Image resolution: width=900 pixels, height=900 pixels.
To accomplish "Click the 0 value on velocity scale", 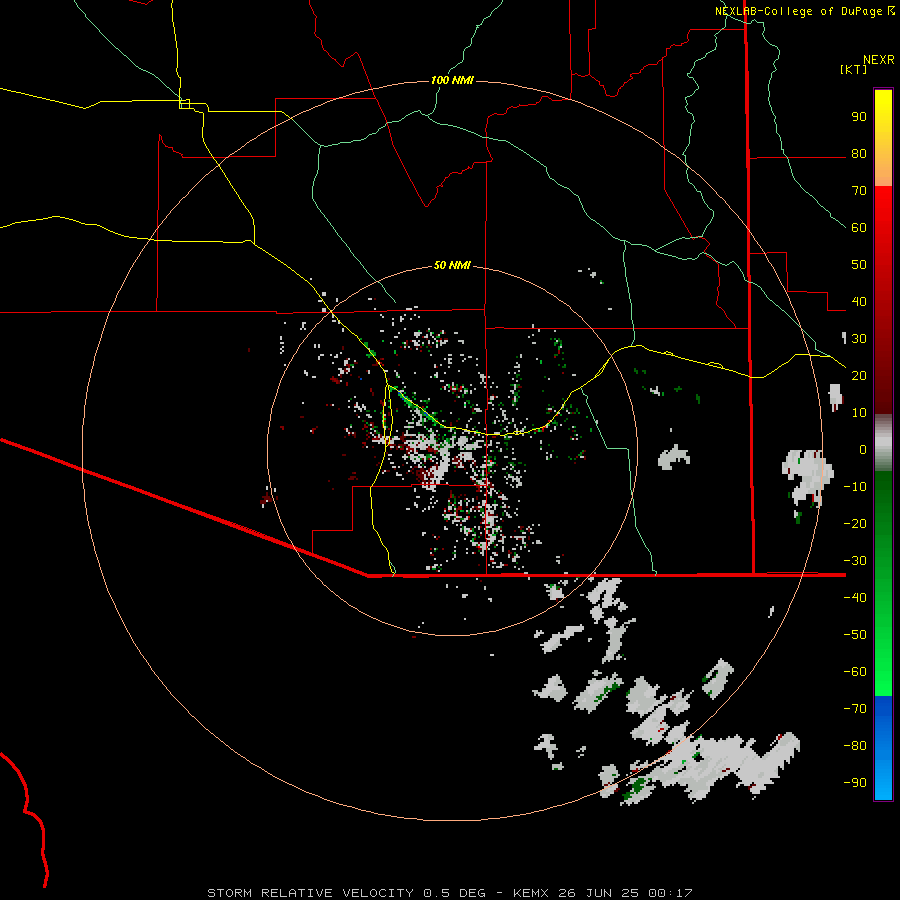I will coord(863,450).
